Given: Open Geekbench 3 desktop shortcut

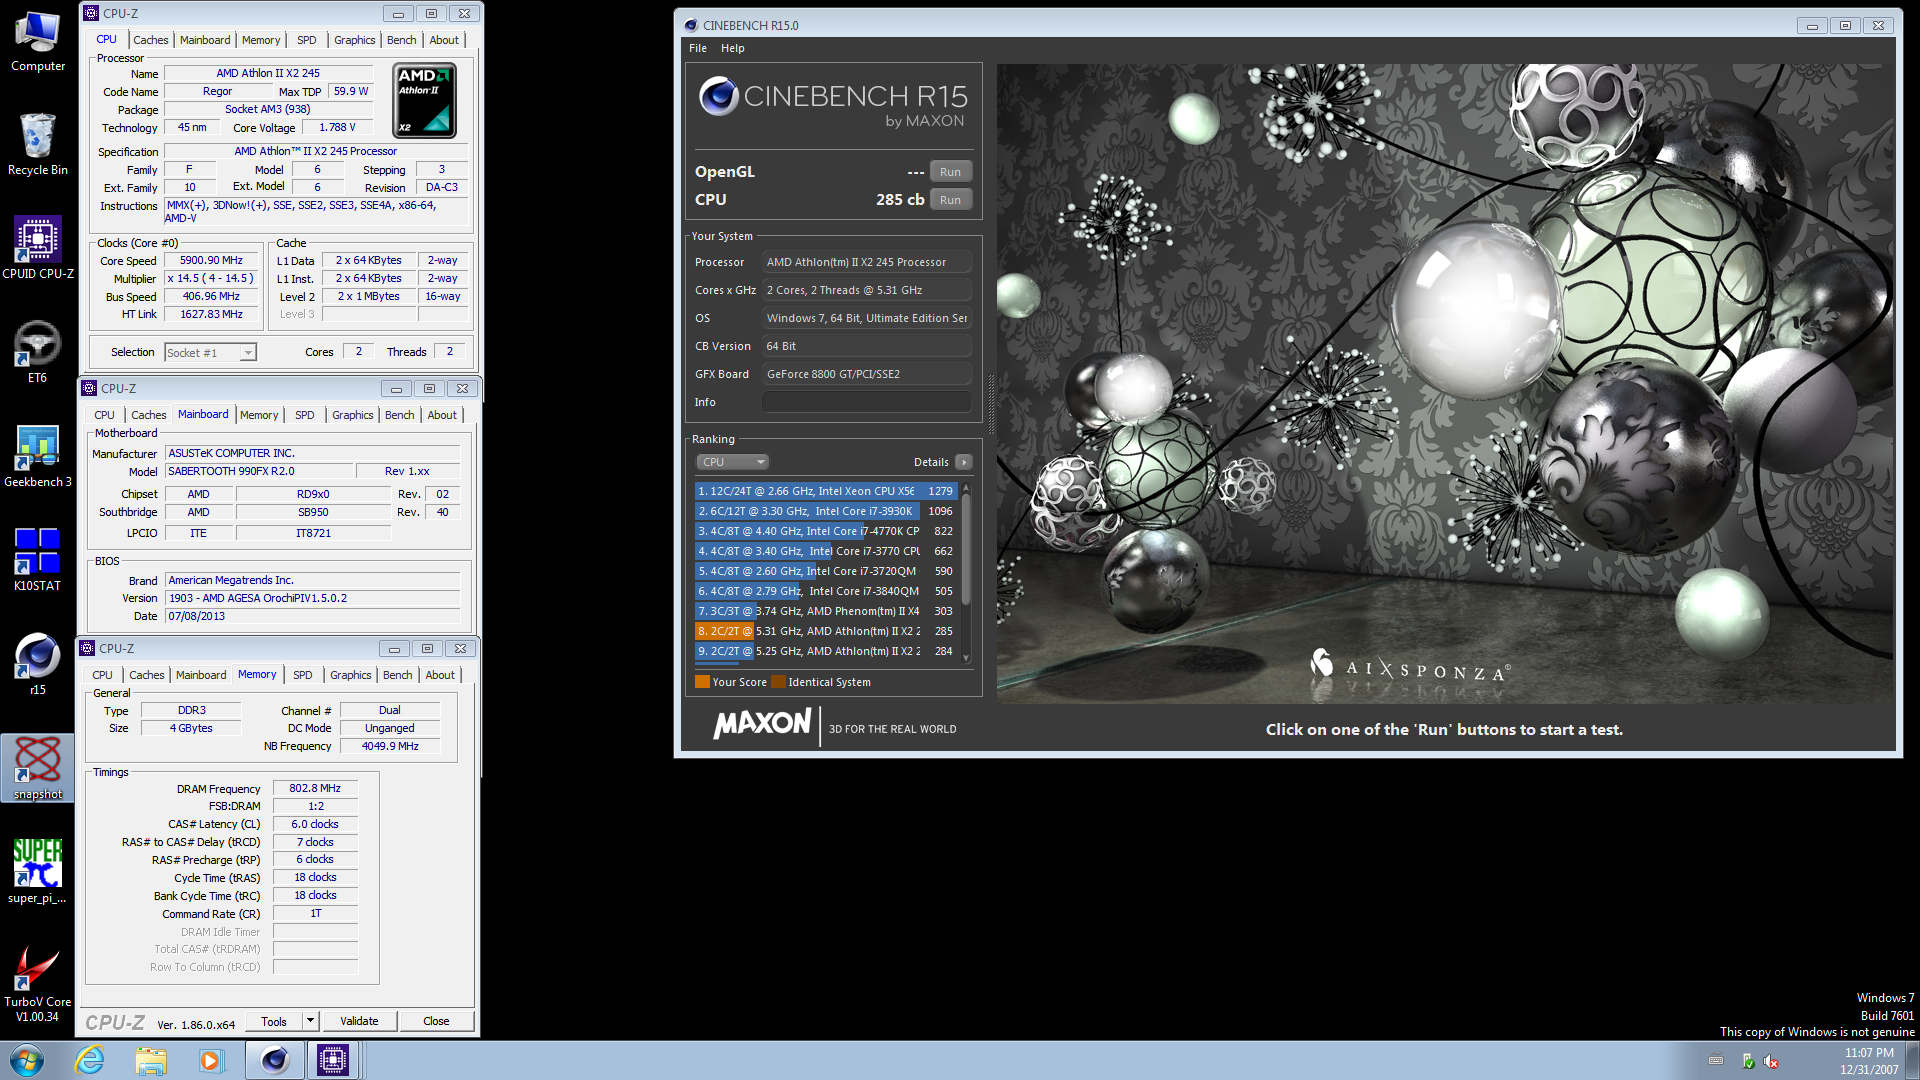Looking at the screenshot, I should coord(38,455).
